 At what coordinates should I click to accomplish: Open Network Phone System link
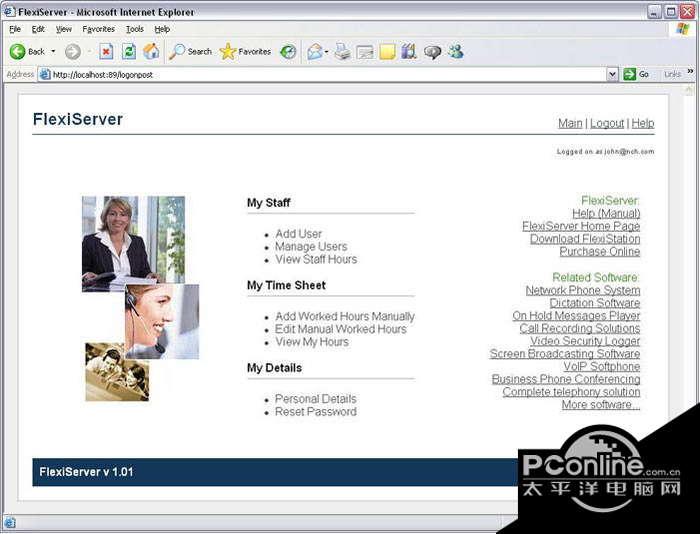583,290
